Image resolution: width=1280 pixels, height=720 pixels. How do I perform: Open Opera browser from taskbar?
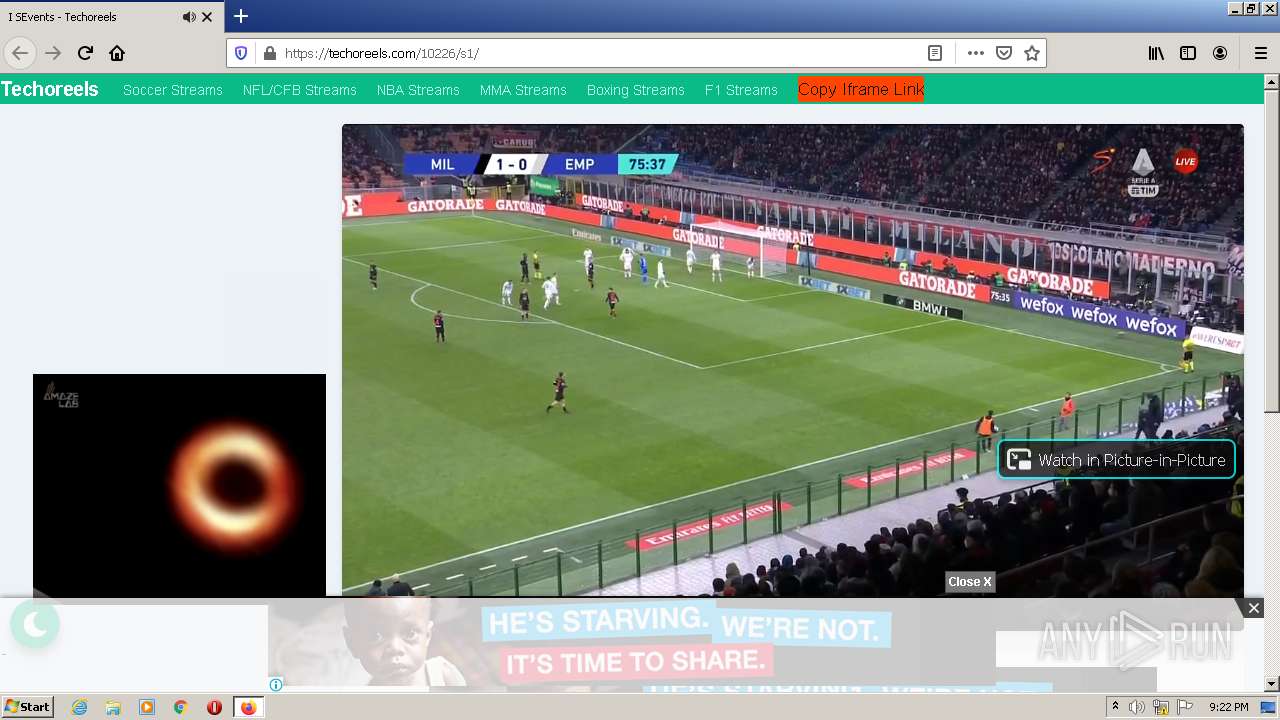214,707
